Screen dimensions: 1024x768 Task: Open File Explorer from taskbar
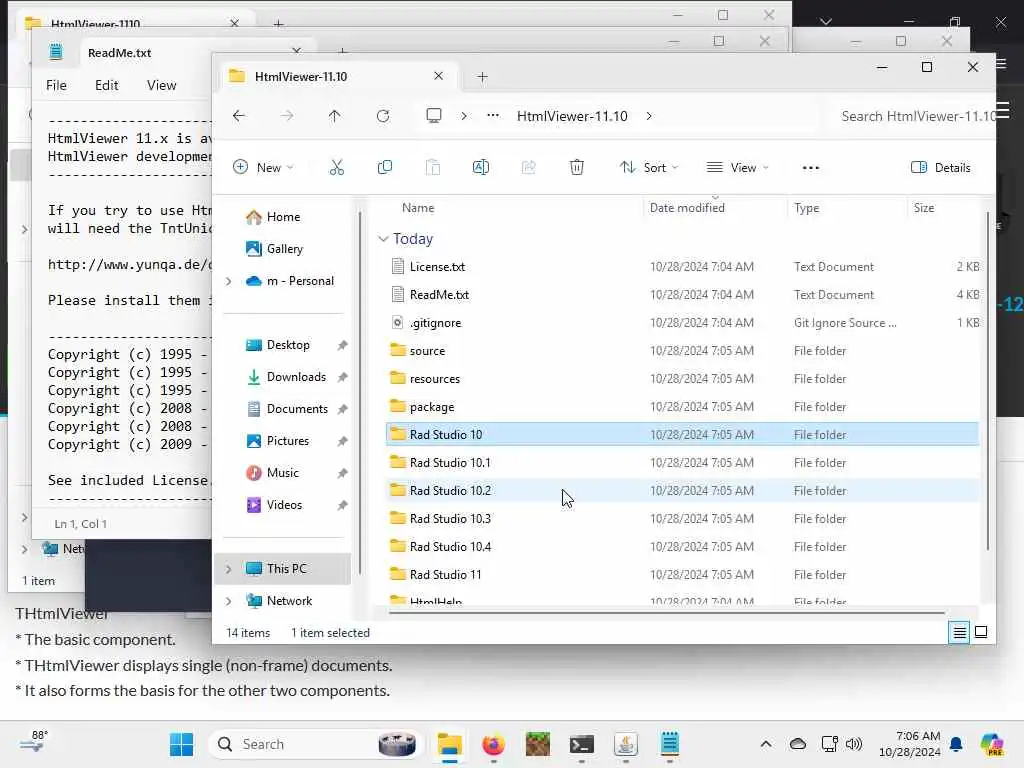click(x=449, y=744)
